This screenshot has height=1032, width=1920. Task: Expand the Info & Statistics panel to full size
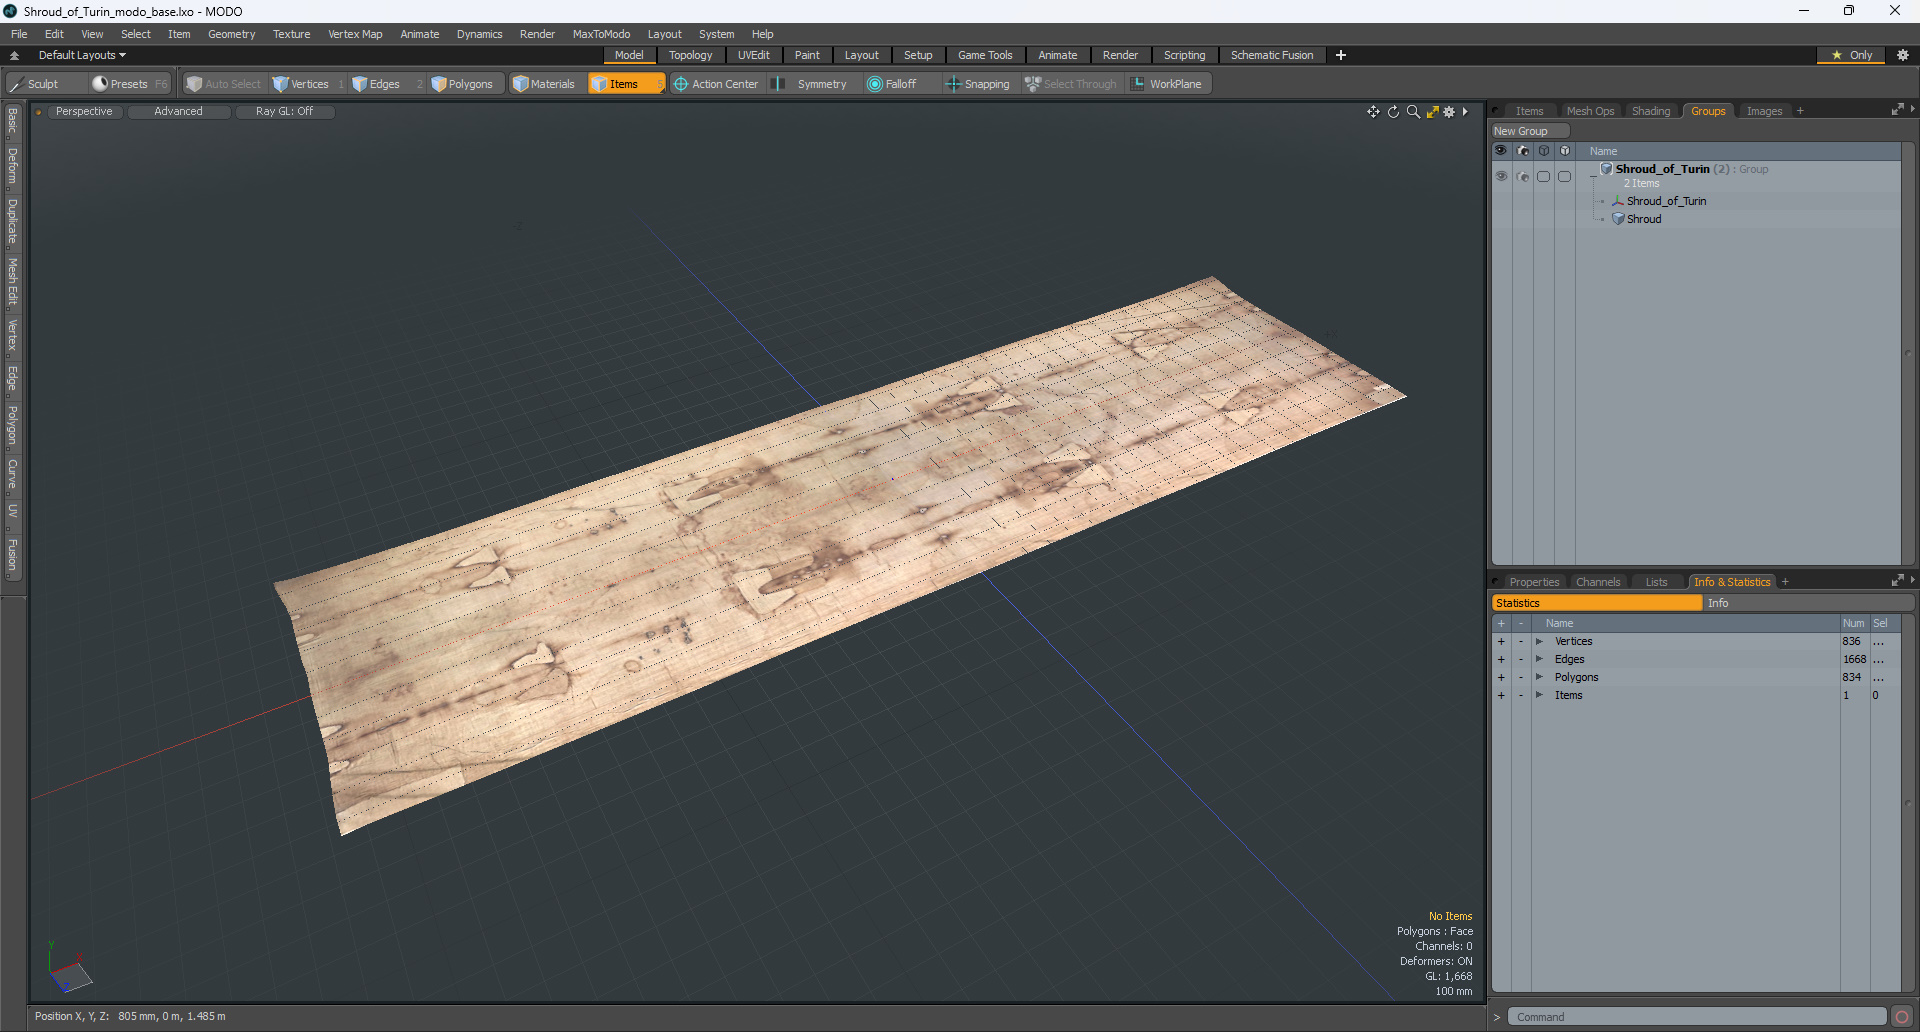(x=1897, y=581)
